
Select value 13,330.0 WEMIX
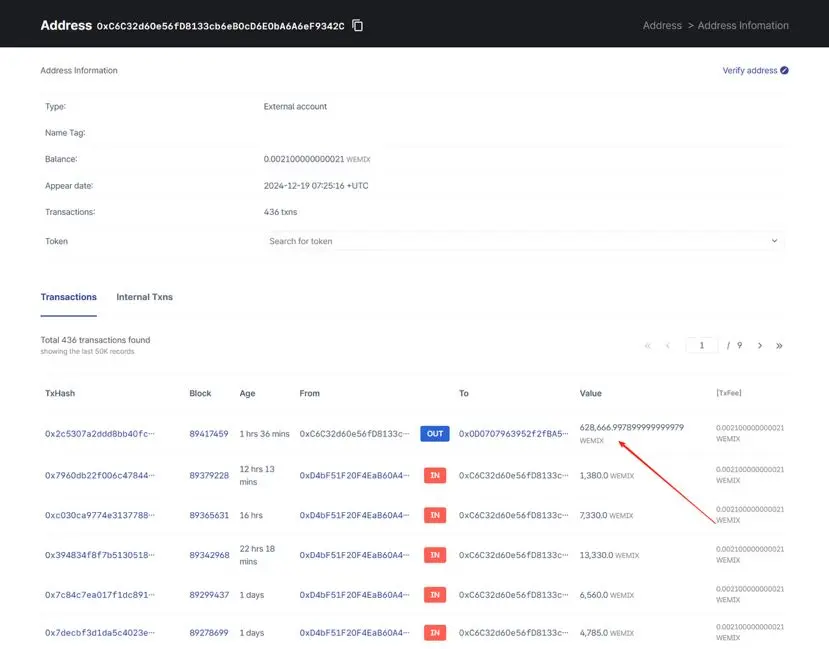pyautogui.click(x=609, y=555)
